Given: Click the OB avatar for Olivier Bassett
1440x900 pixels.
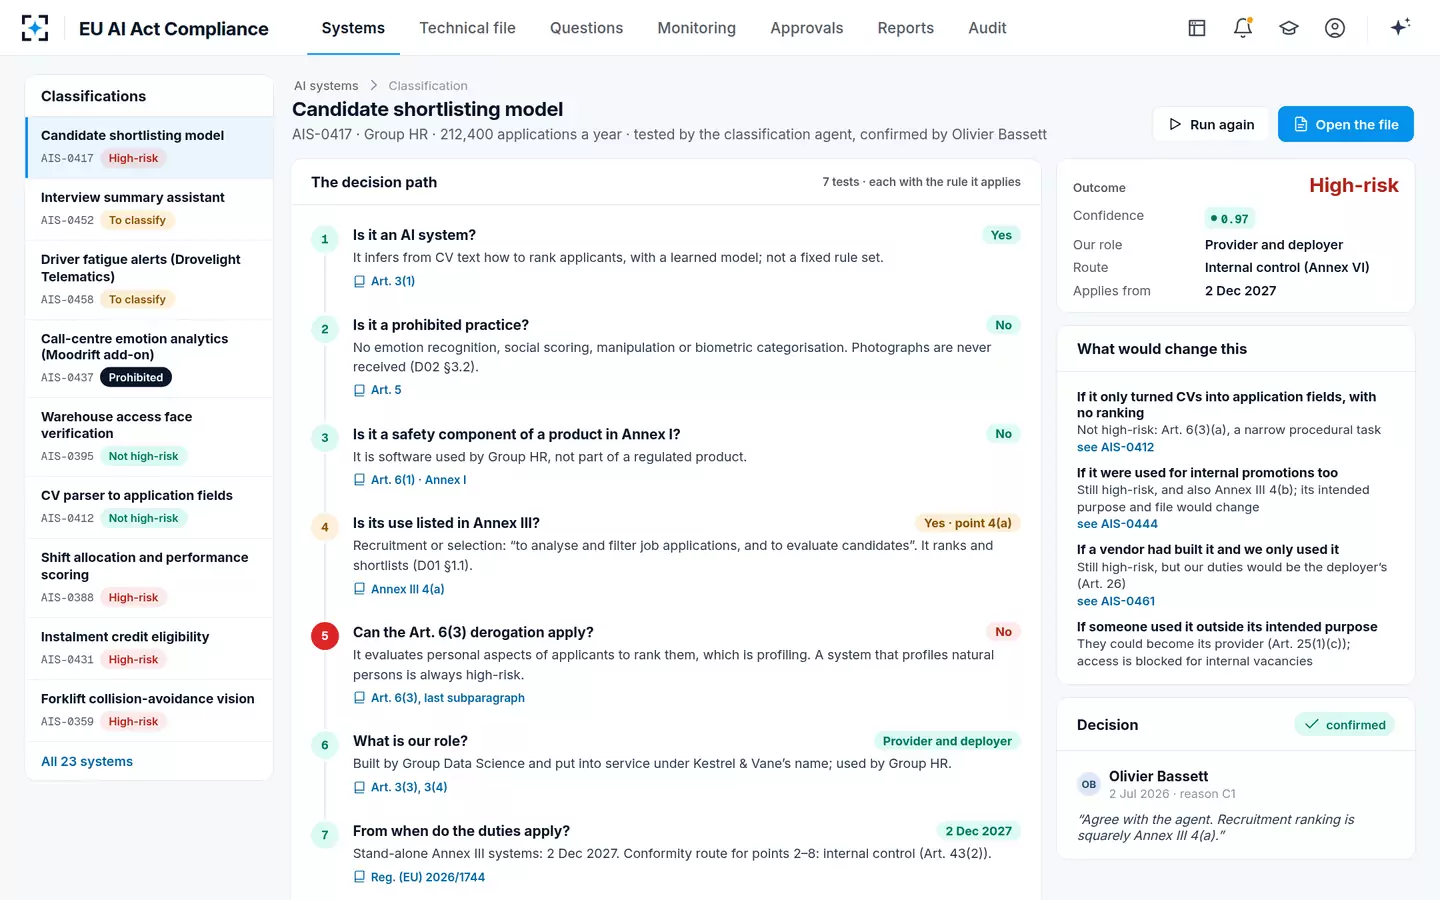Looking at the screenshot, I should 1089,784.
